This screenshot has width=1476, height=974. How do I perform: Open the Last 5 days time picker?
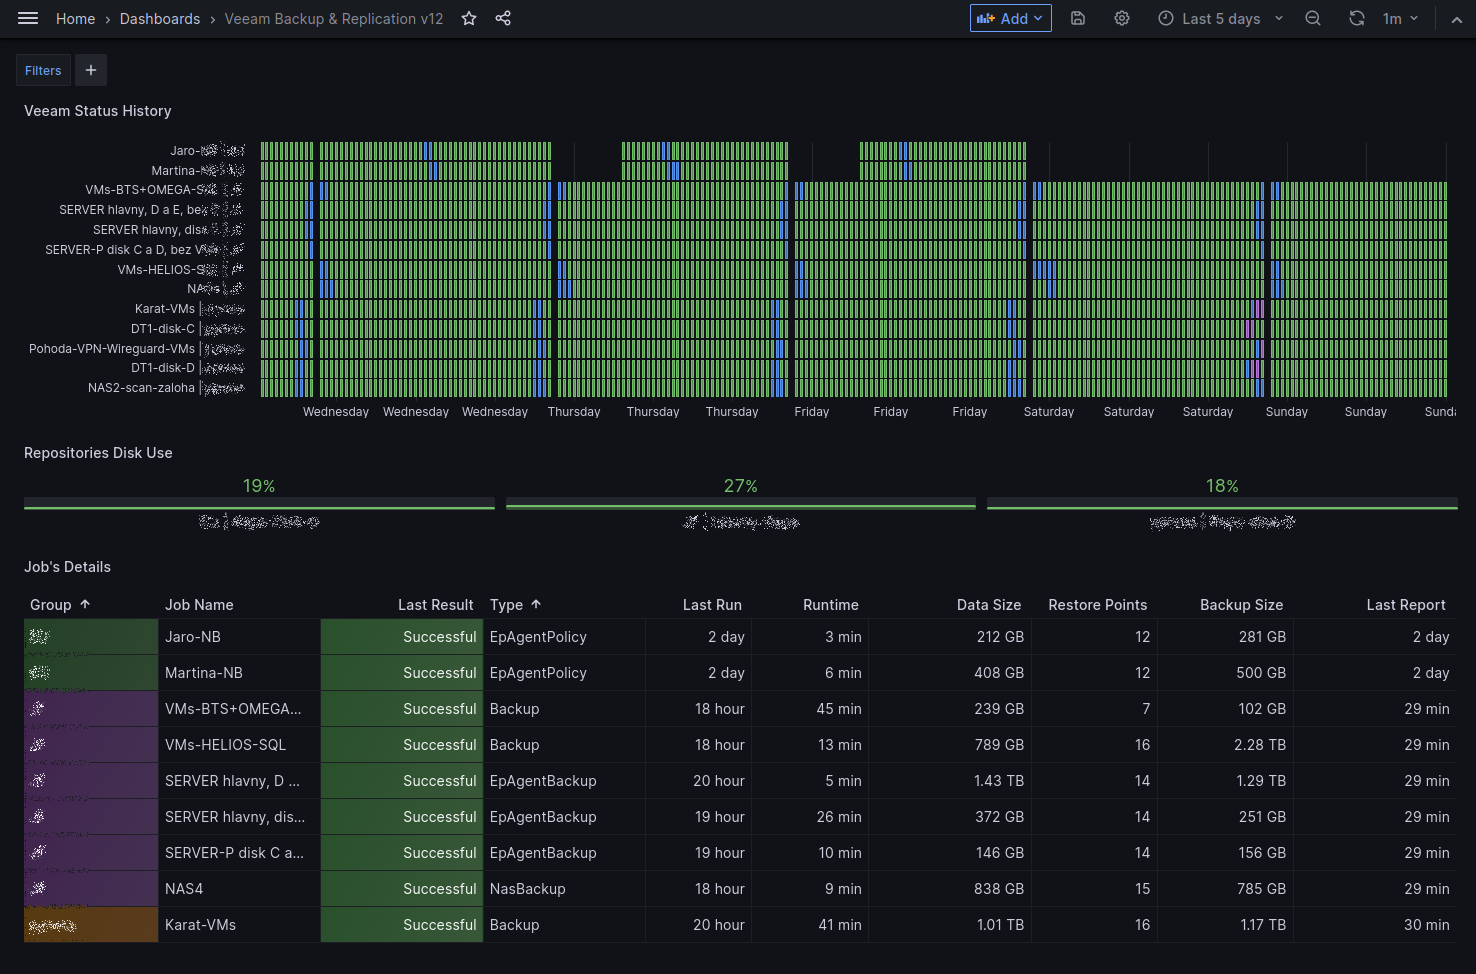(x=1220, y=18)
